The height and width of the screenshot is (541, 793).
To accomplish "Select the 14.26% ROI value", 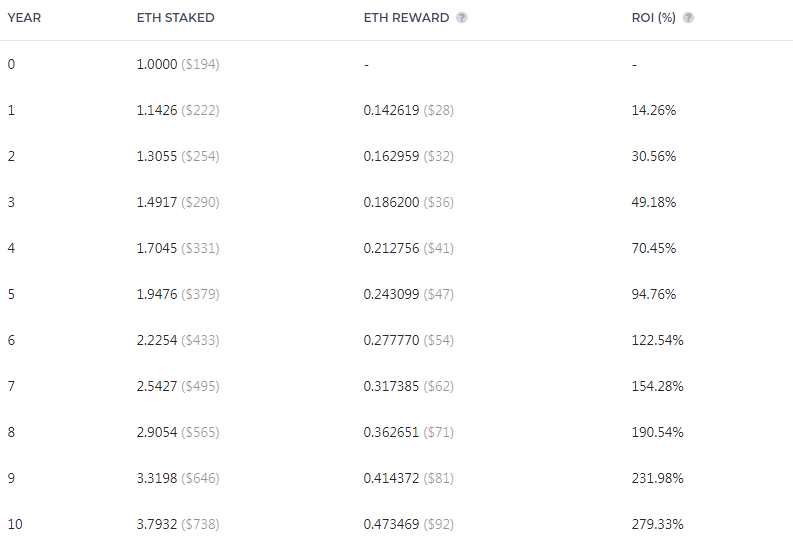I will [654, 110].
